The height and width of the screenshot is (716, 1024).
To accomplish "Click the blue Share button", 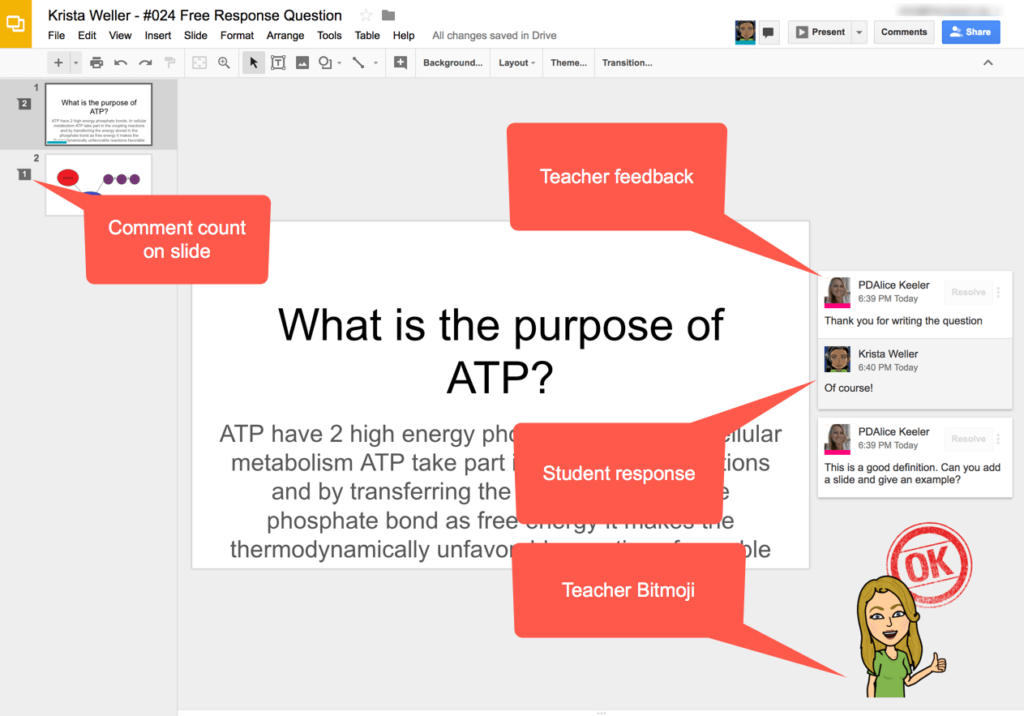I will 969,32.
